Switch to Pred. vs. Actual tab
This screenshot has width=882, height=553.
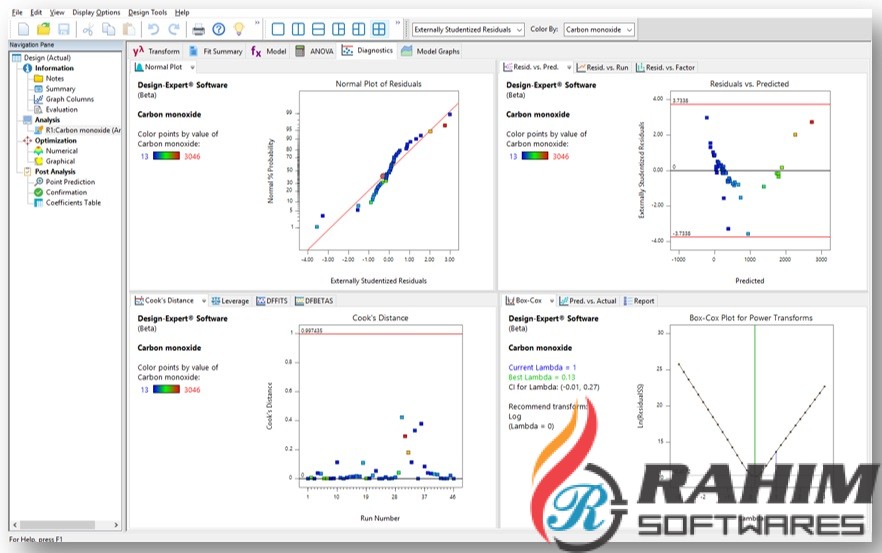point(588,301)
